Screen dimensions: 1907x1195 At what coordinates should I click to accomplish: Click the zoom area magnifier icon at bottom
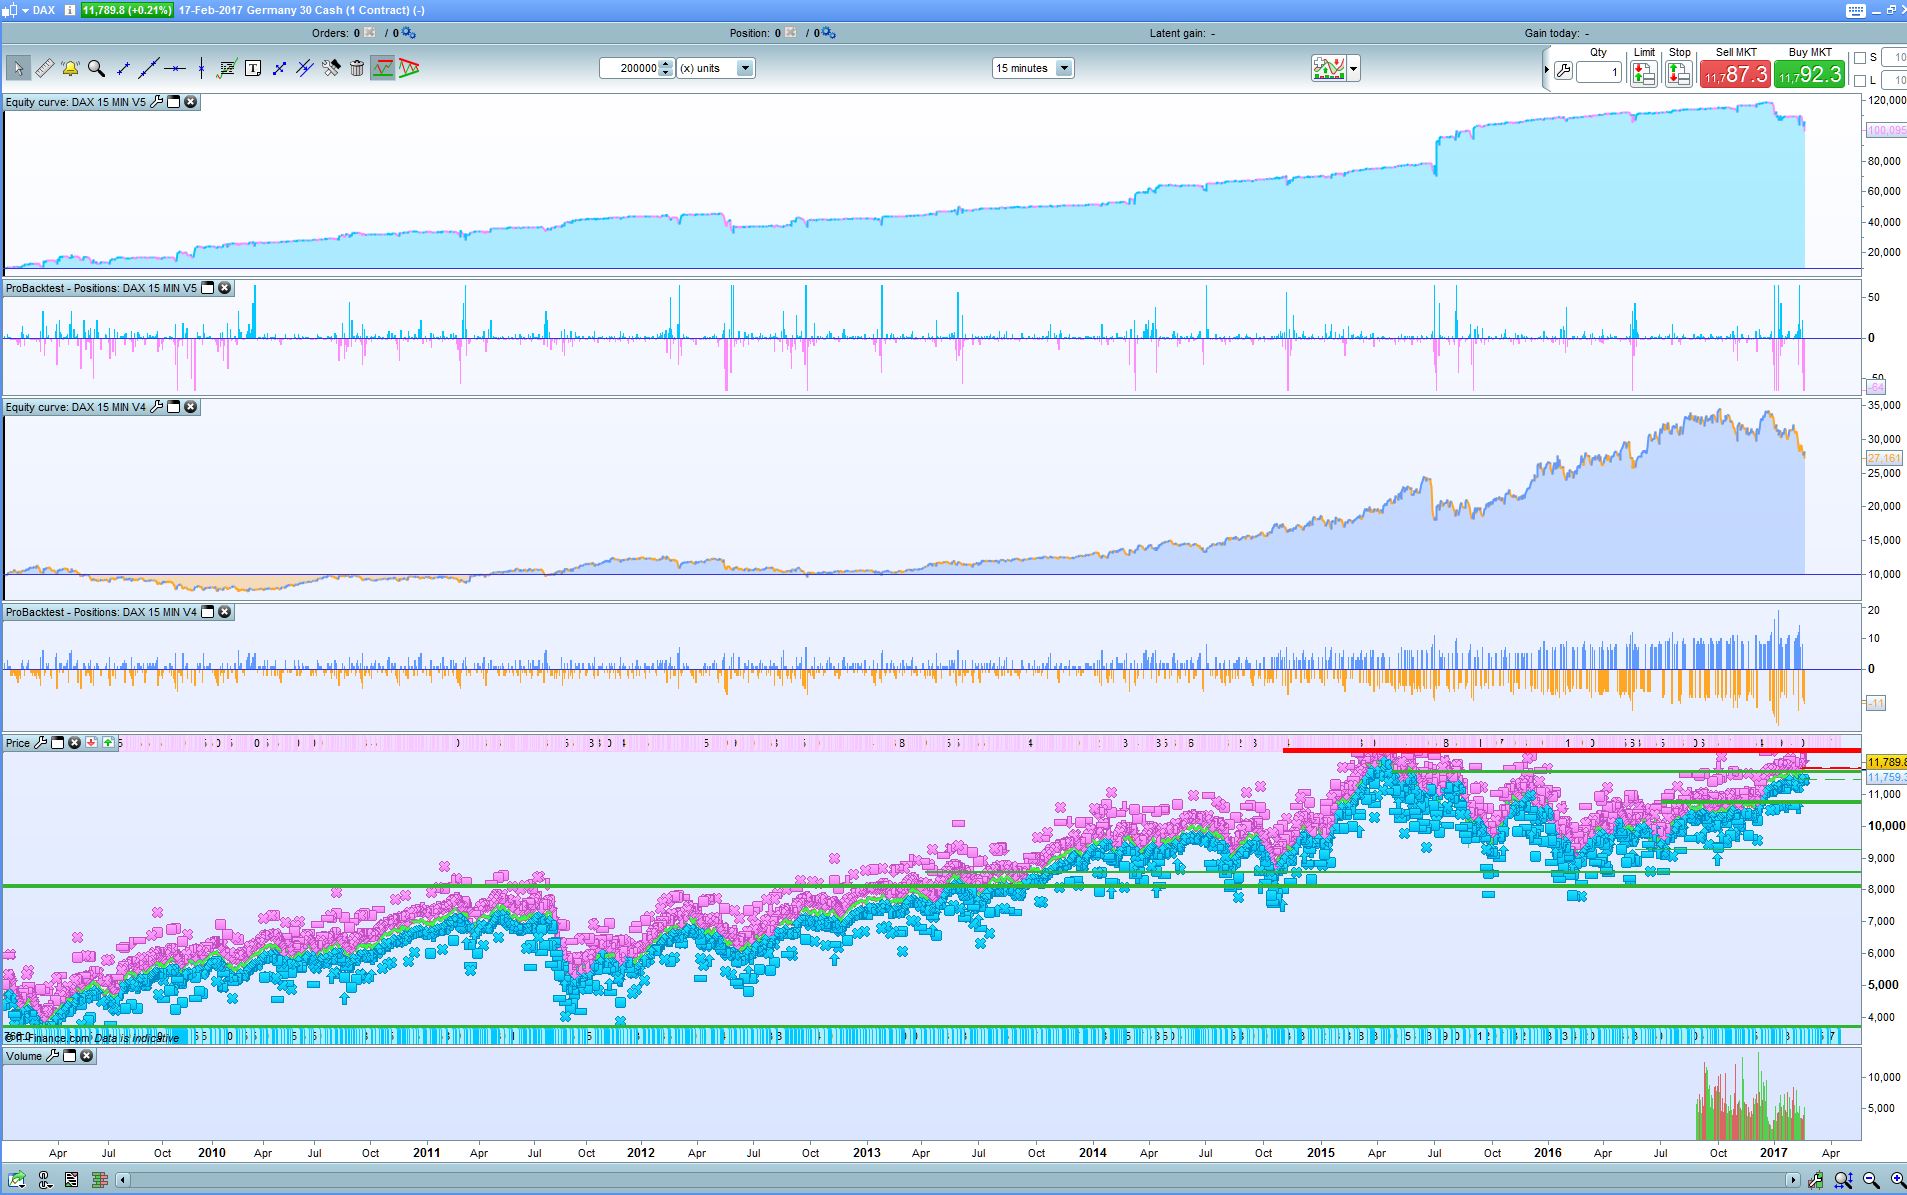coord(1842,1181)
